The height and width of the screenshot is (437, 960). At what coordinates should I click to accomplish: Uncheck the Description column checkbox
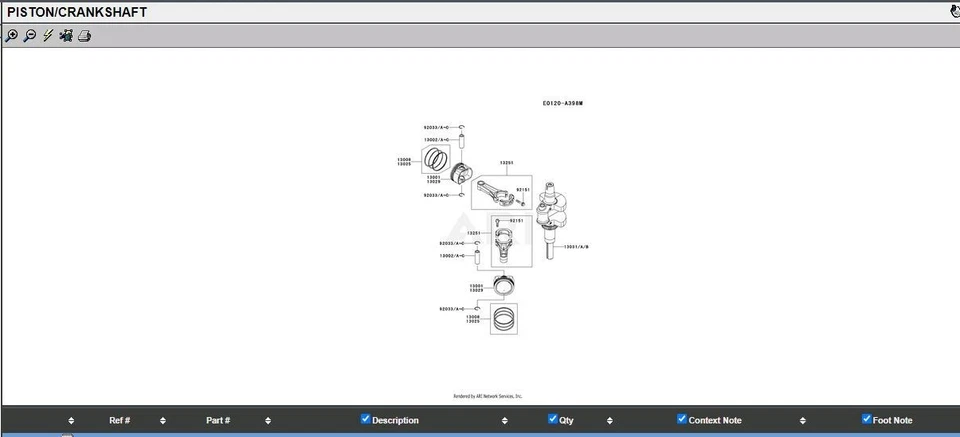click(x=366, y=419)
